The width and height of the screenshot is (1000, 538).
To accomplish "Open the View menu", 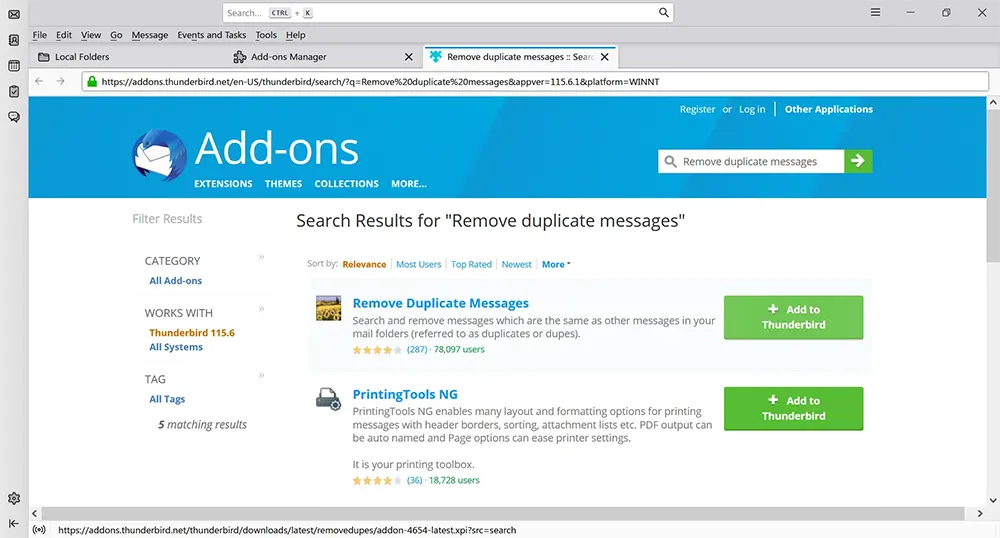I will [x=91, y=35].
